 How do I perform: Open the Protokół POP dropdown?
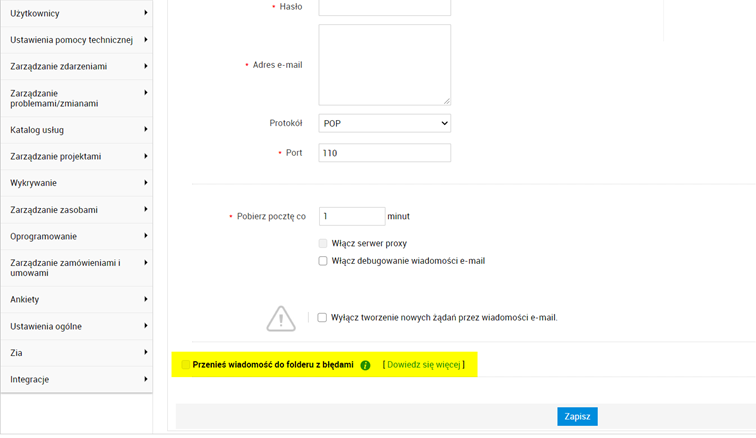[384, 123]
